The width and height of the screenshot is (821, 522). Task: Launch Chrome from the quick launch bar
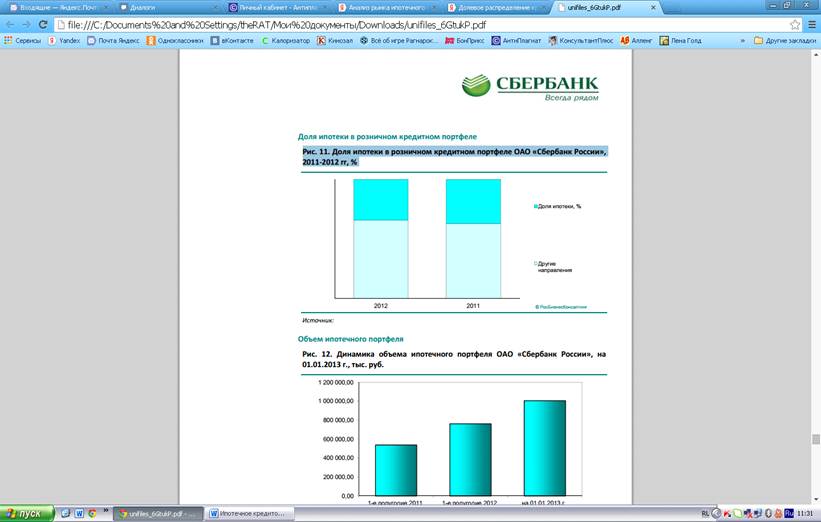(92, 513)
